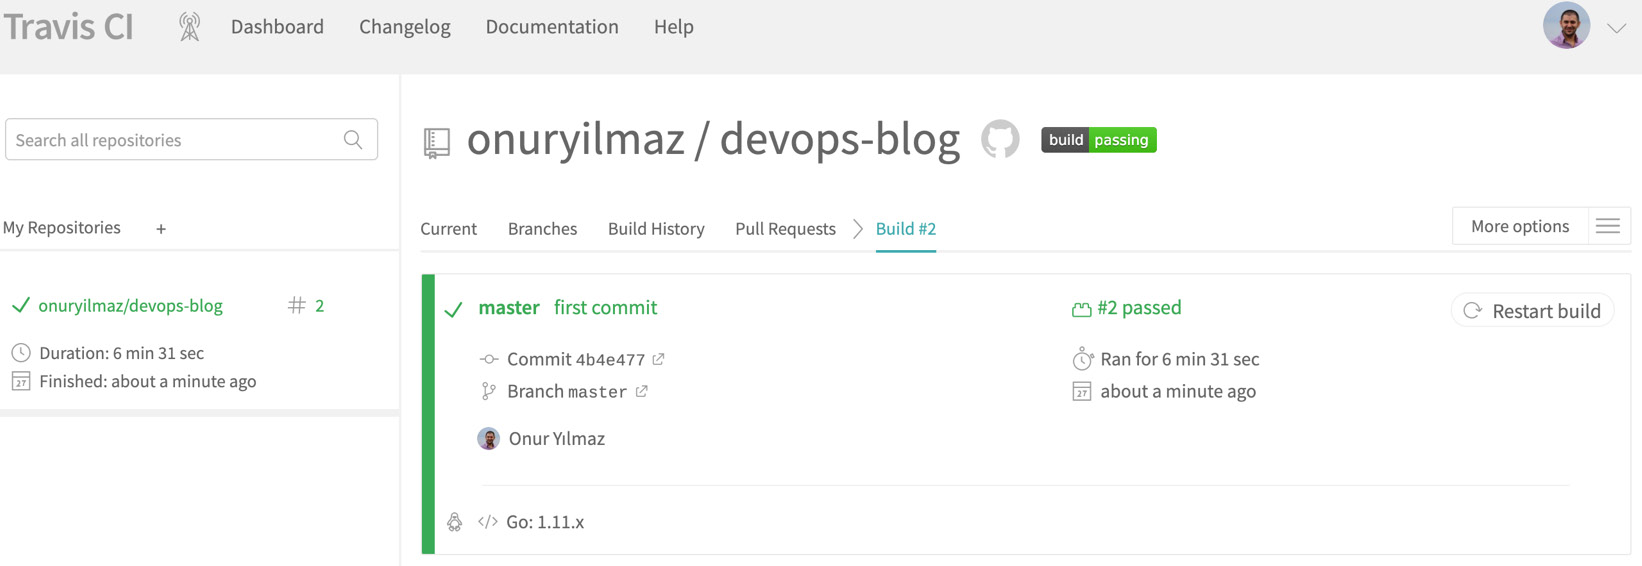Image resolution: width=1642 pixels, height=566 pixels.
Task: Open external link icon next to commit
Action: [658, 359]
